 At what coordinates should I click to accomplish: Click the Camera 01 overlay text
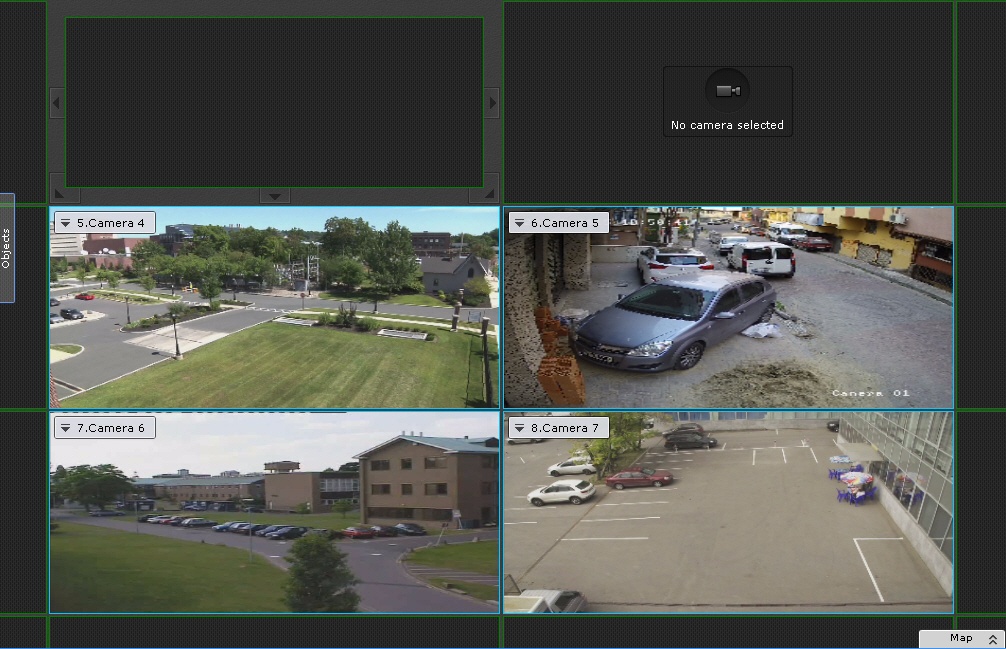point(870,393)
